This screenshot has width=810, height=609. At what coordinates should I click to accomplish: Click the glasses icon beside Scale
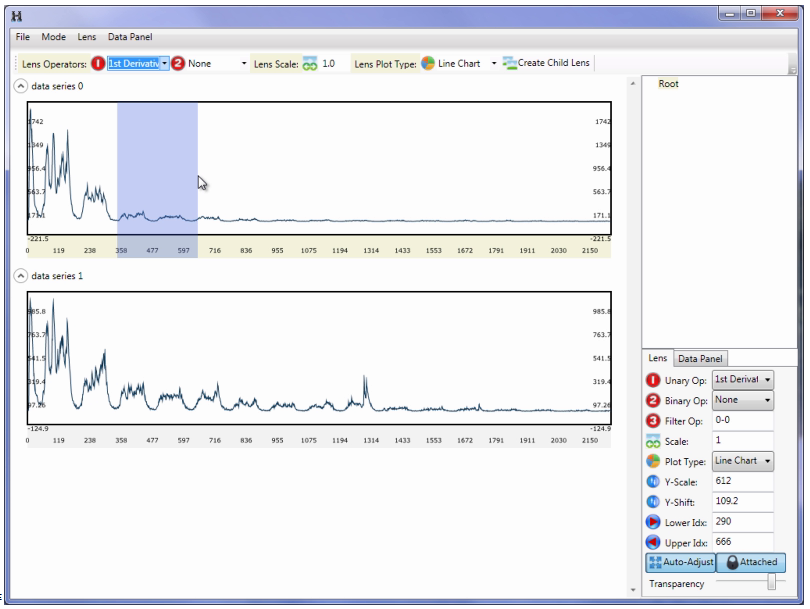click(x=653, y=442)
